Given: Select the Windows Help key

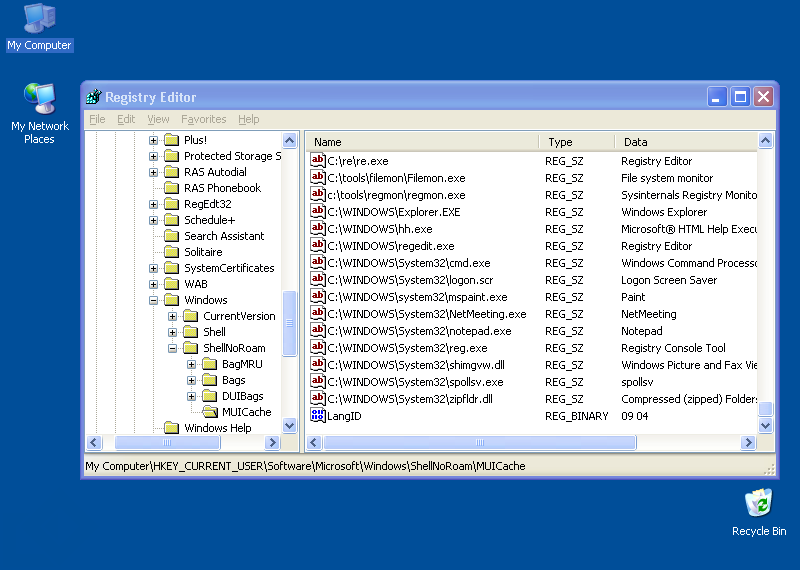Looking at the screenshot, I should pyautogui.click(x=217, y=428).
